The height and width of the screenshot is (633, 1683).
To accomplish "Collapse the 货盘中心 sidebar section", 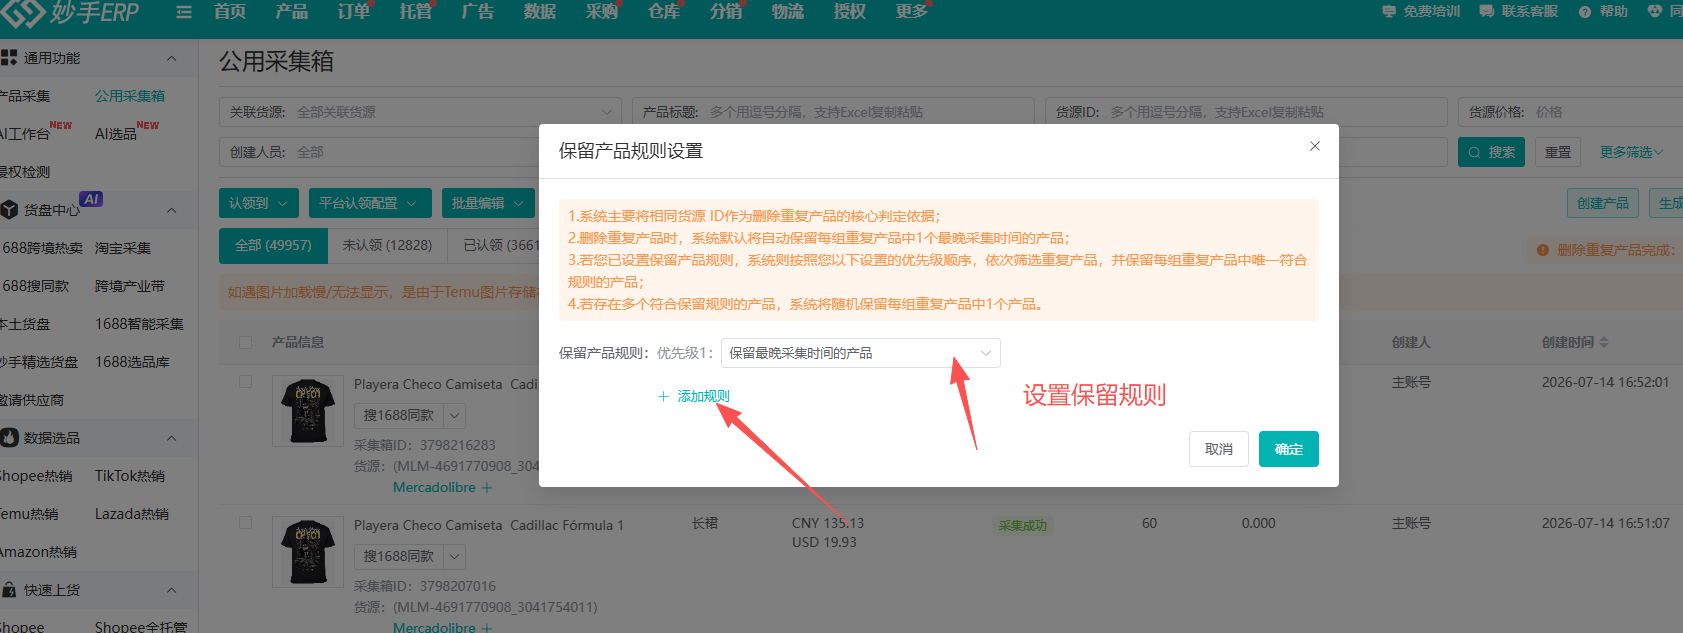I will 171,210.
